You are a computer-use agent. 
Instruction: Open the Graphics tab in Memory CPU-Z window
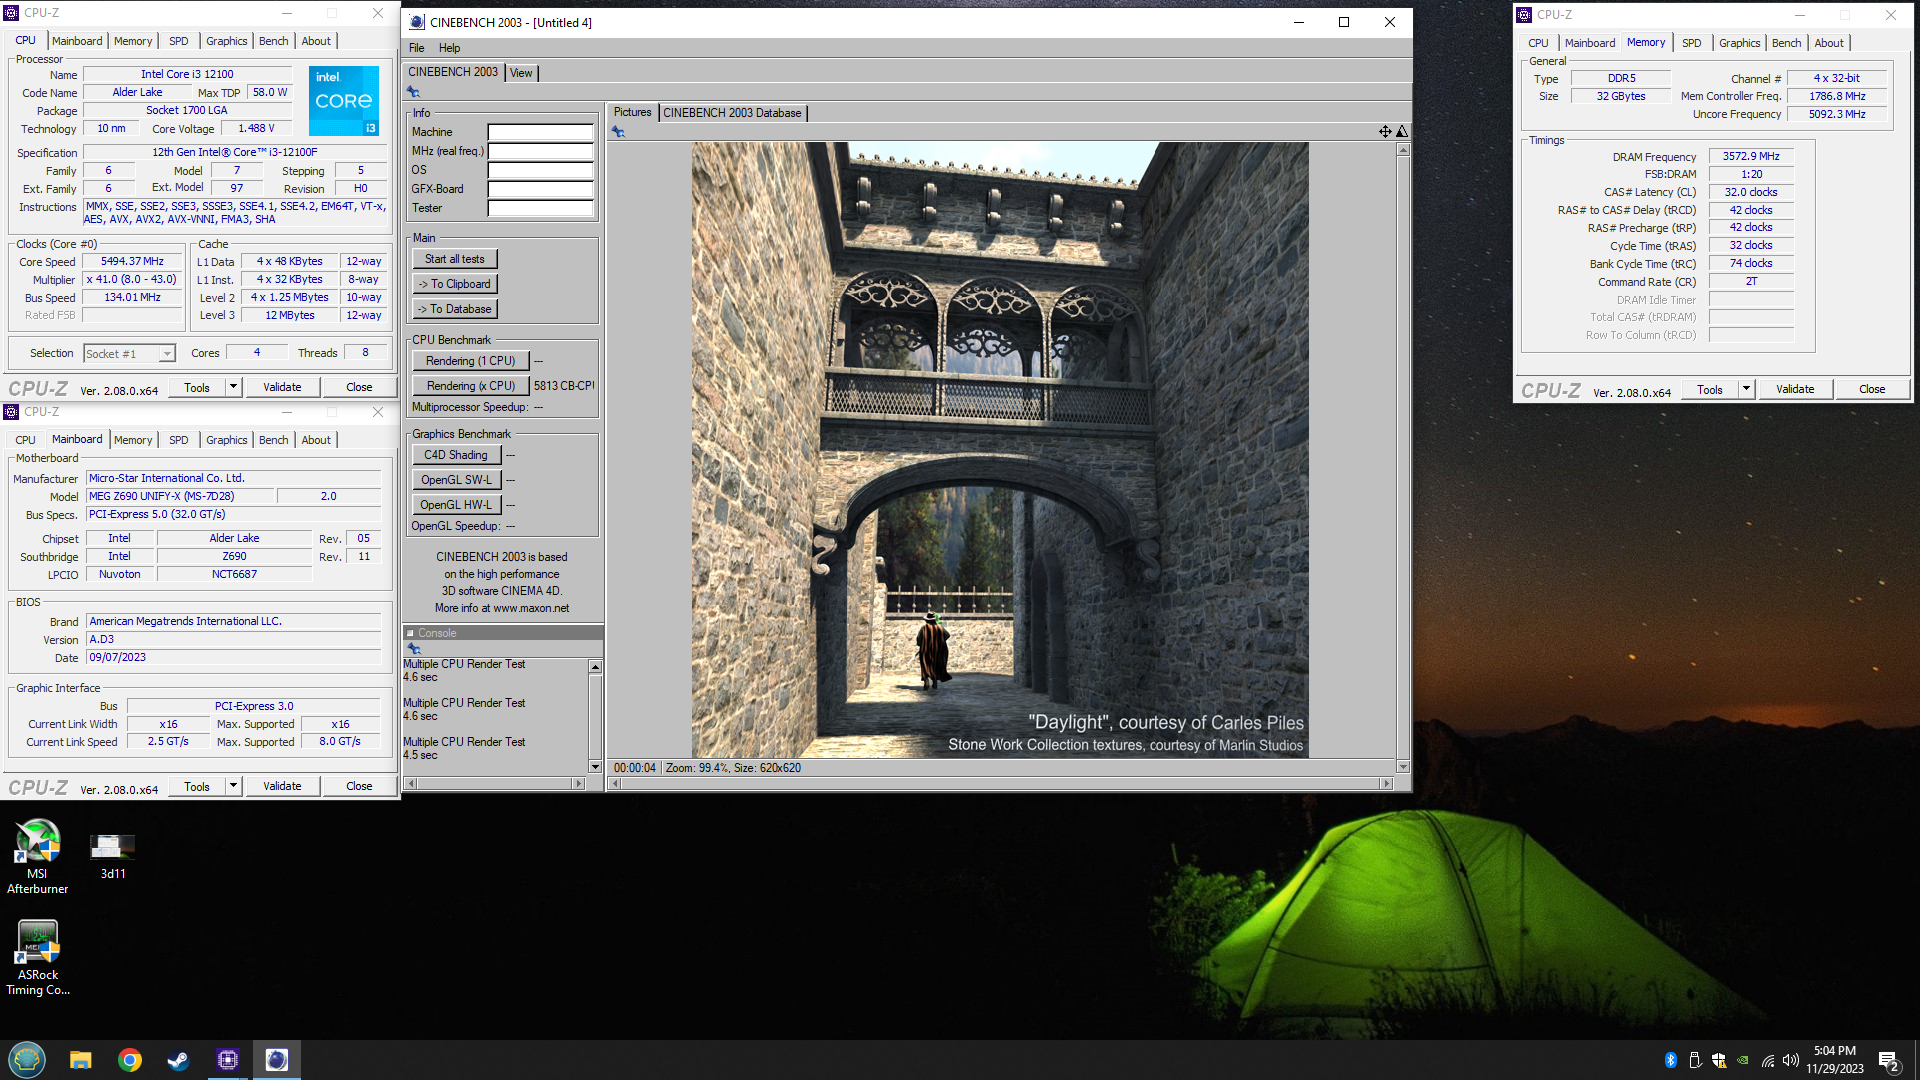pos(1739,43)
